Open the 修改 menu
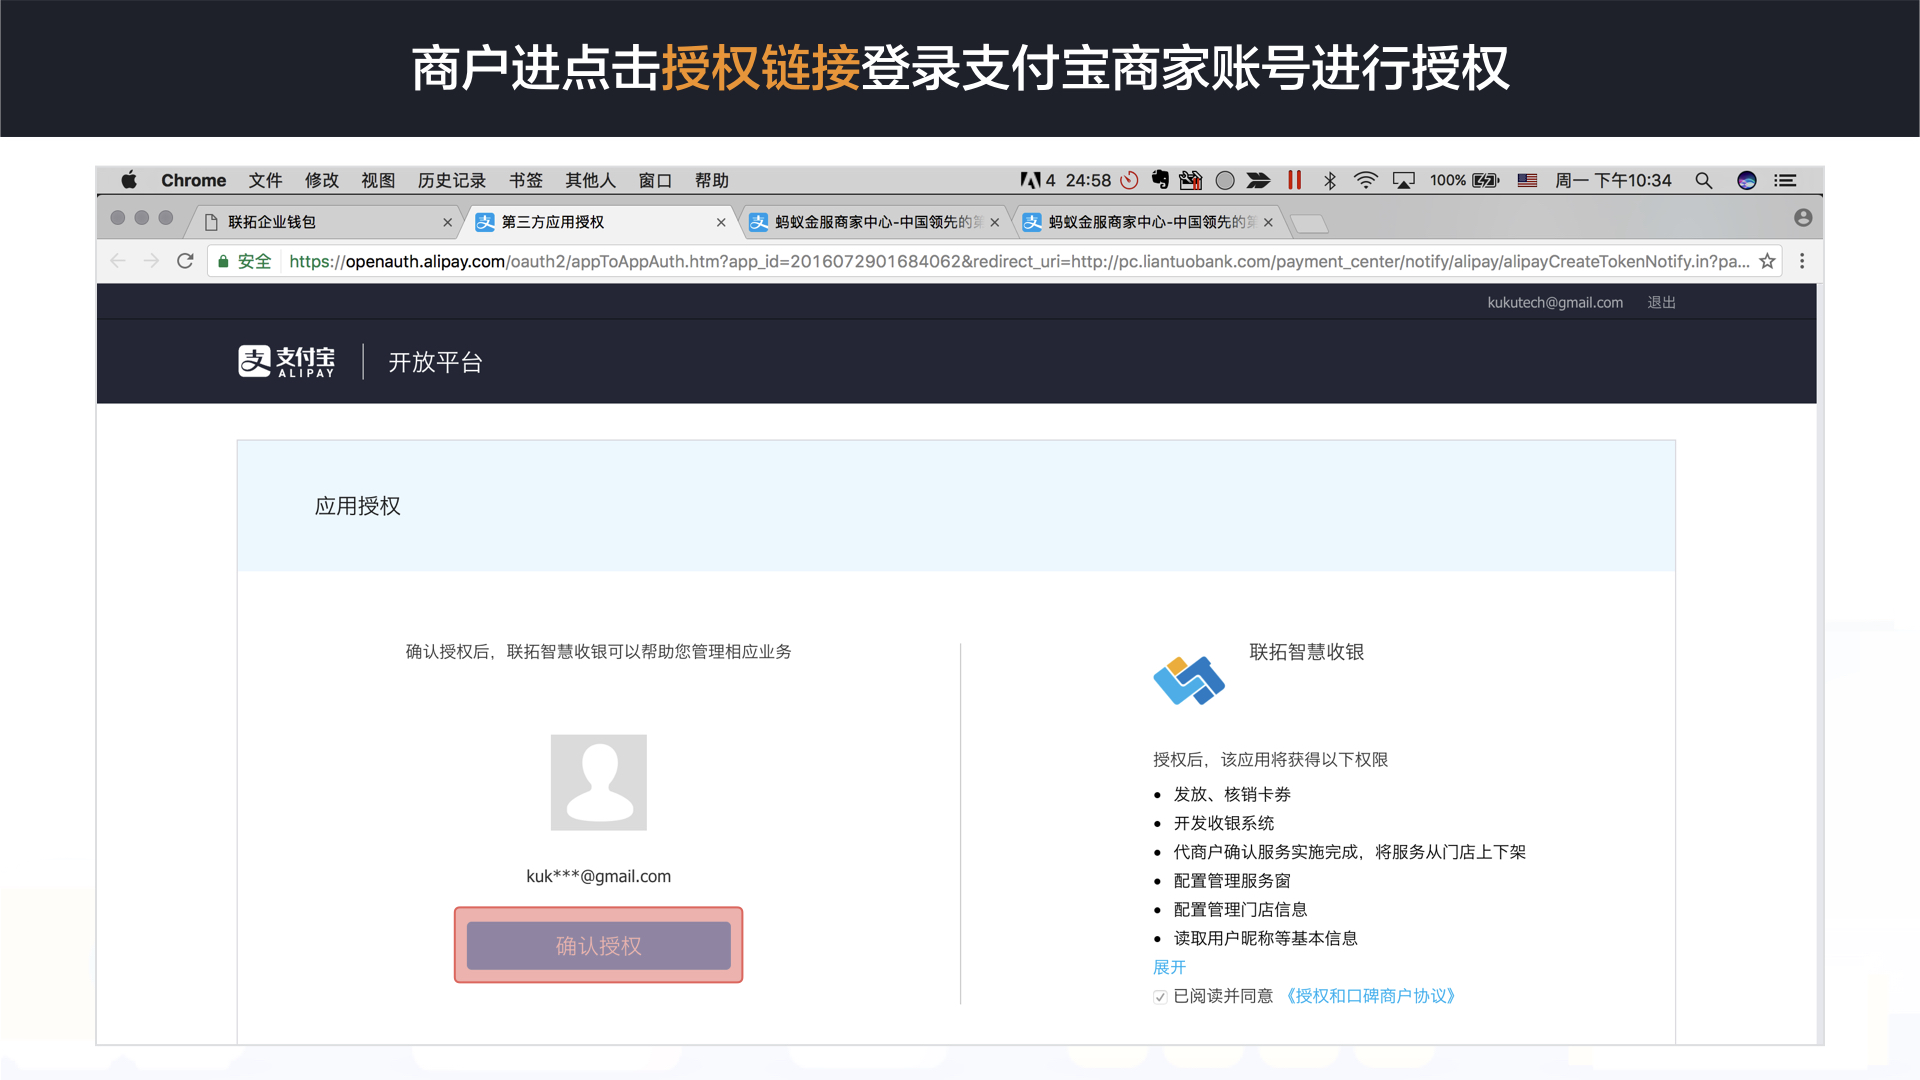The width and height of the screenshot is (1920, 1080). 322,180
